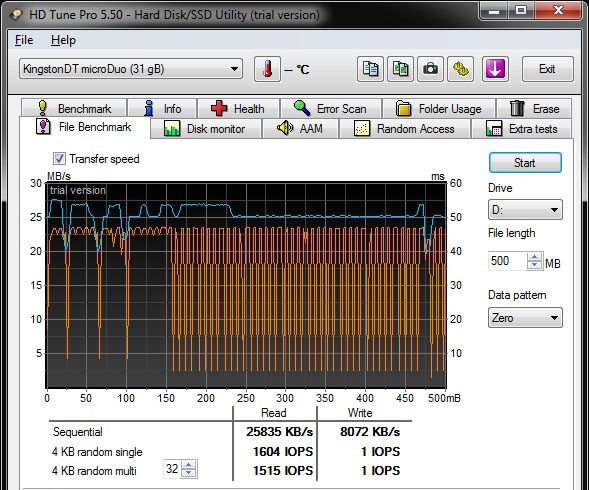Open the Help menu
The image size is (589, 490).
63,40
